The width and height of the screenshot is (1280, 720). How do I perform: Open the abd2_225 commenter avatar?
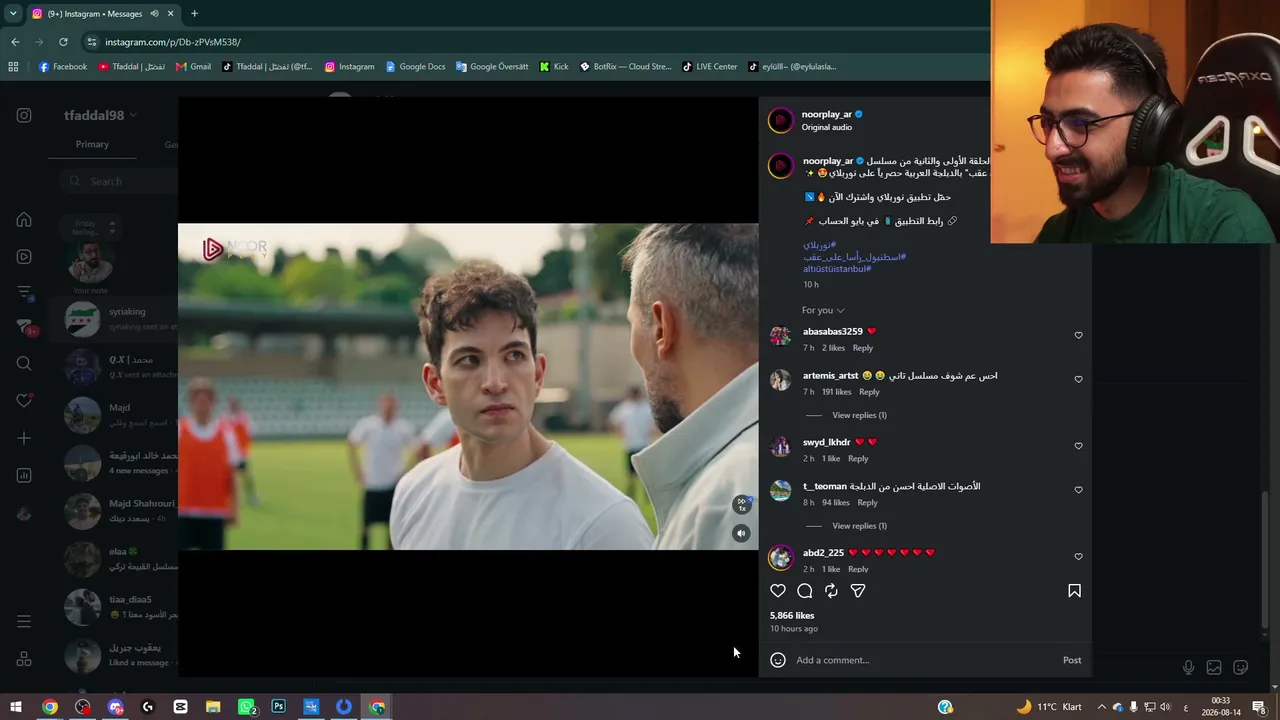pos(780,557)
